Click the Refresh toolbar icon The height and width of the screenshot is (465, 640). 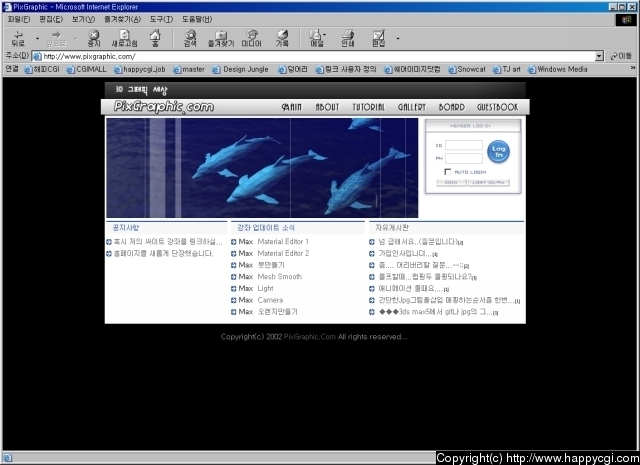click(x=124, y=38)
